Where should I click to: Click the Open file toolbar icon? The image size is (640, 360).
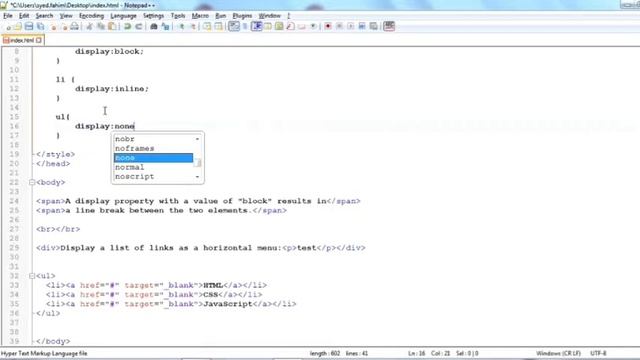click(x=18, y=27)
